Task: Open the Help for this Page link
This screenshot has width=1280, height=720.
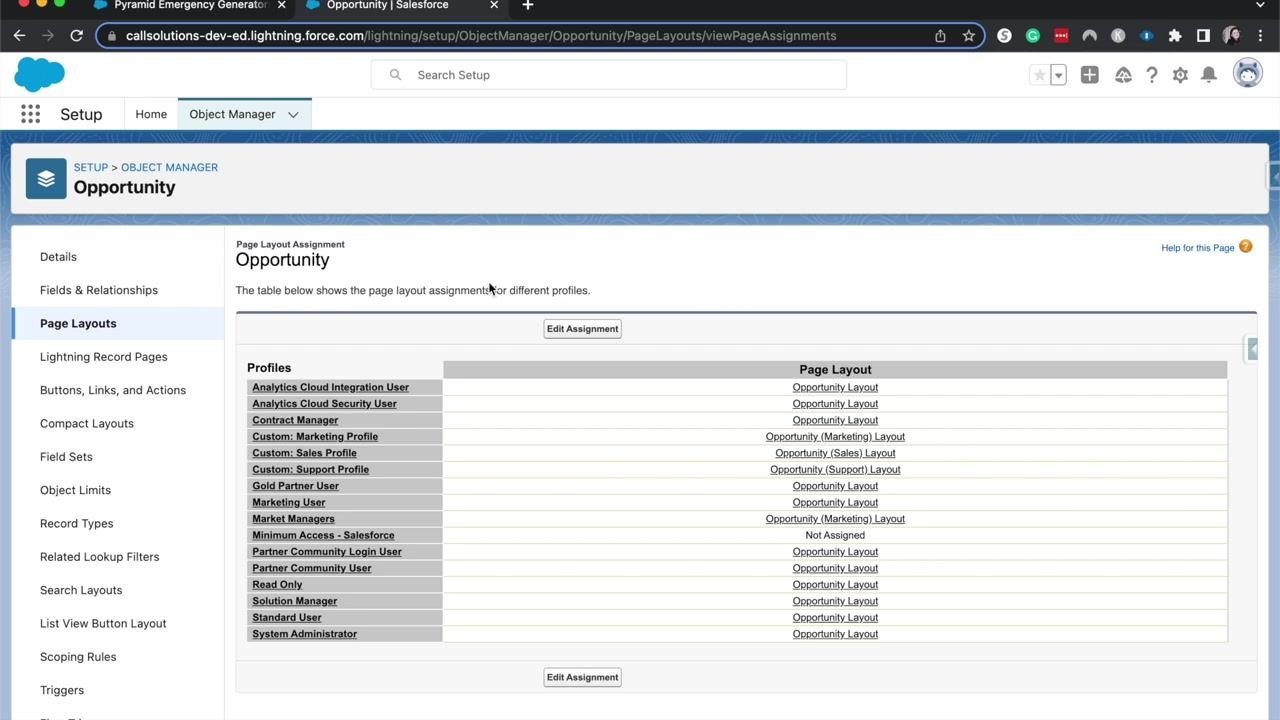Action: [1197, 248]
